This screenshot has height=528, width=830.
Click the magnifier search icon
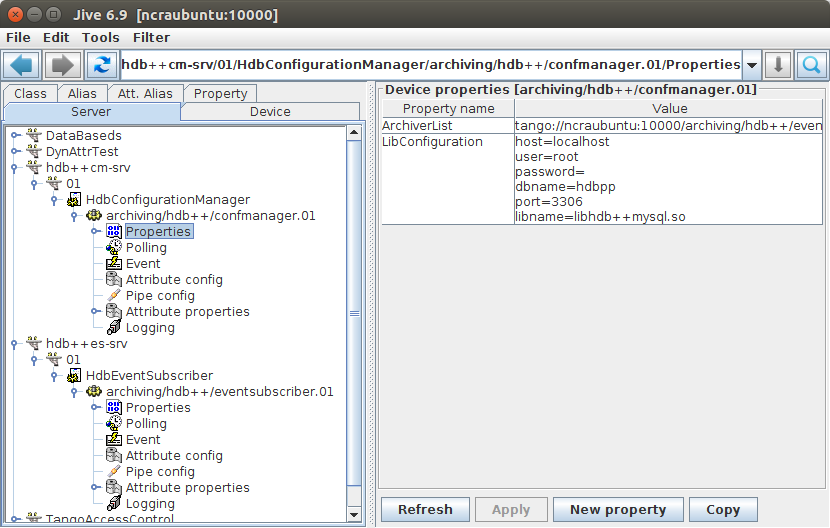click(x=811, y=65)
